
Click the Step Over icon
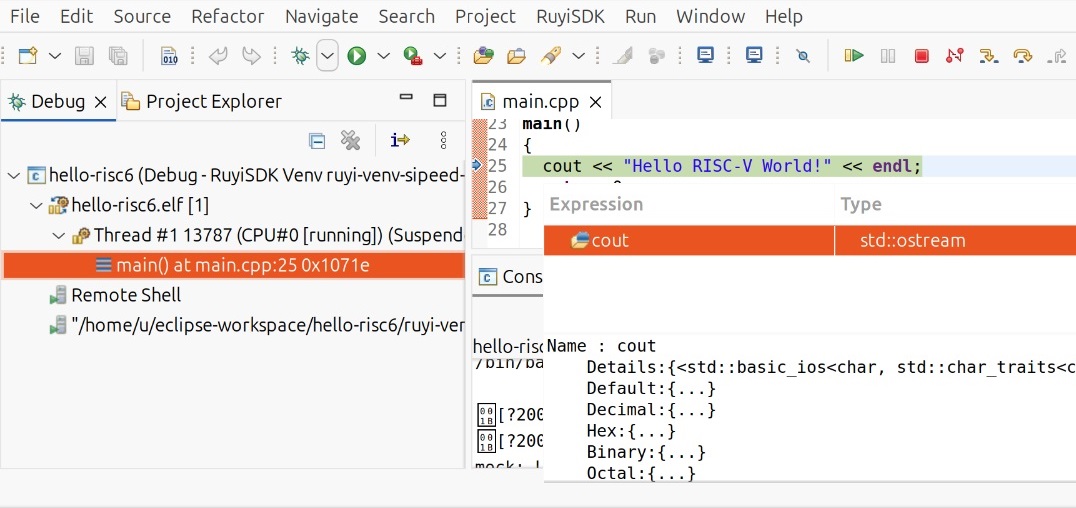[x=1022, y=56]
